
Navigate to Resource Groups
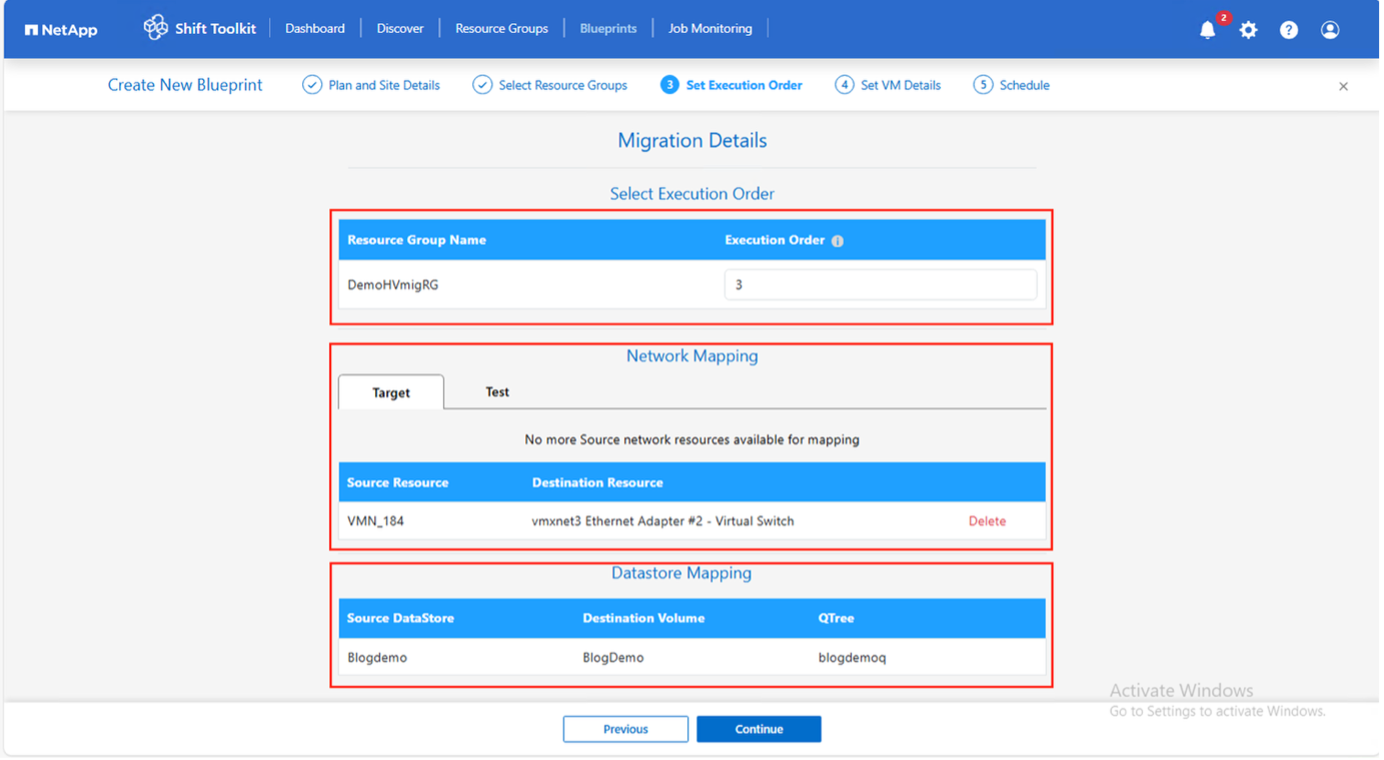click(501, 29)
